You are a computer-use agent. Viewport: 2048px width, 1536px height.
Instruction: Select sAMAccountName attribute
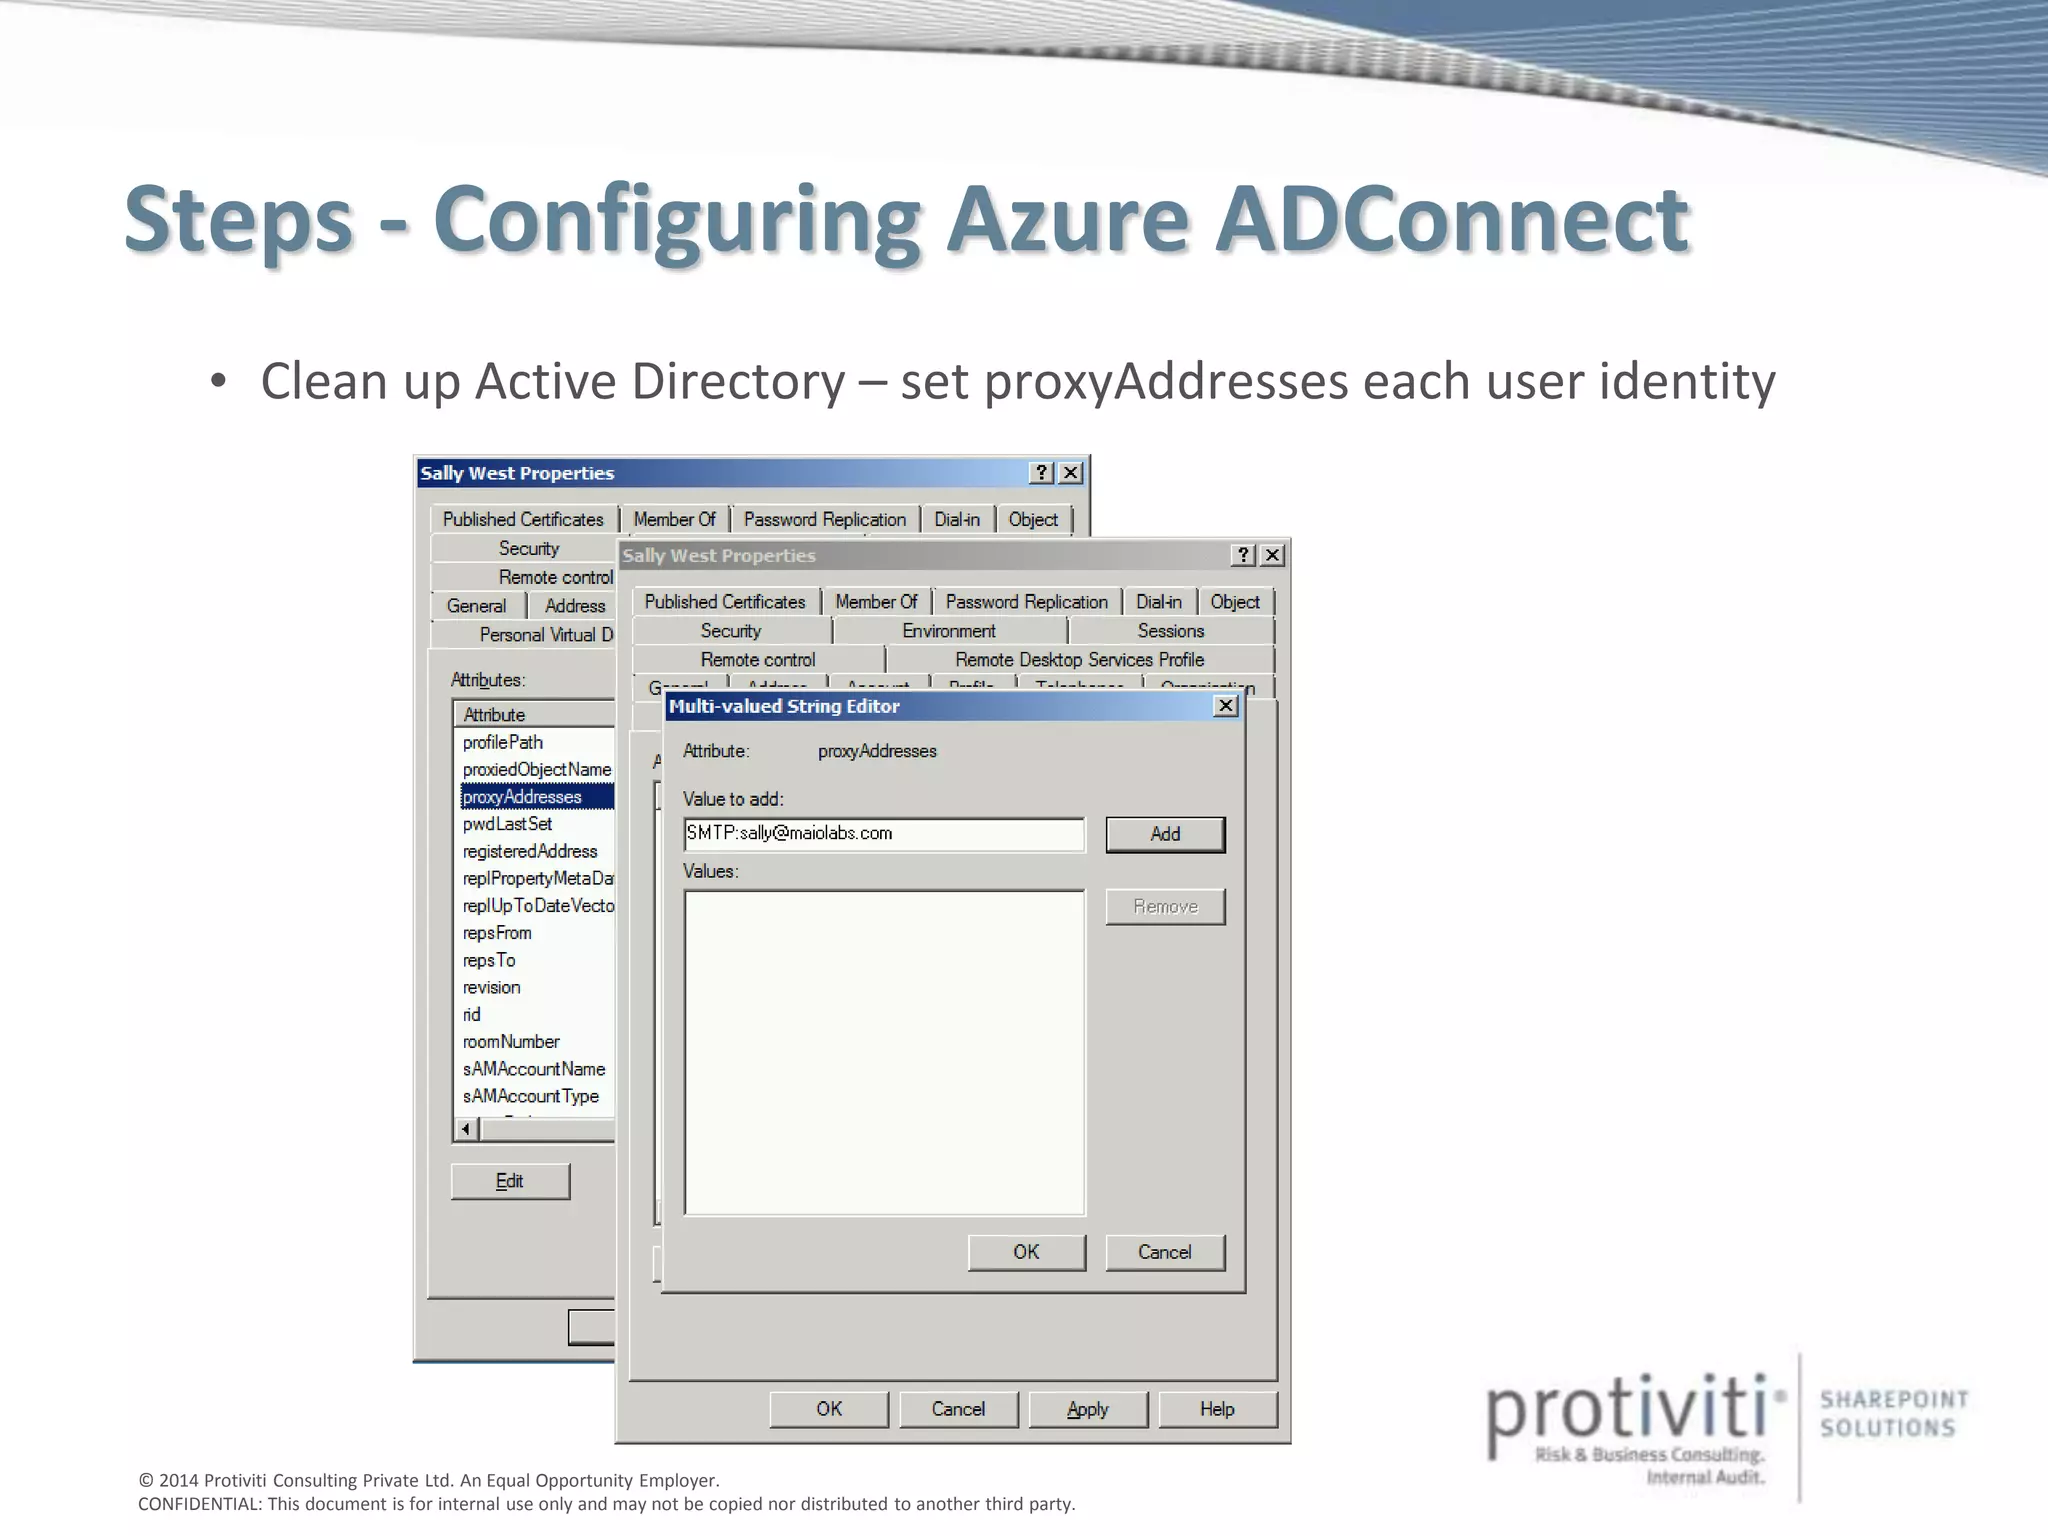point(534,1070)
